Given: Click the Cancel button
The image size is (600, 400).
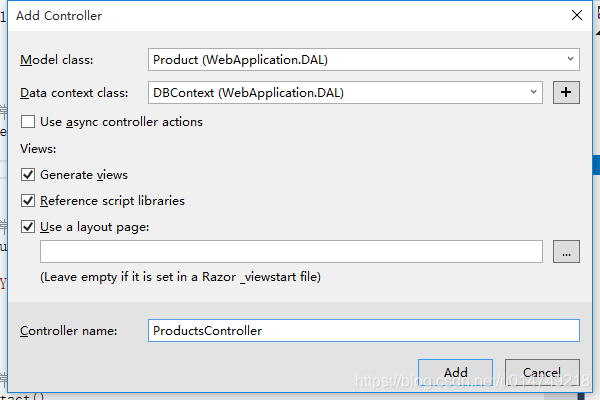Looking at the screenshot, I should click(x=542, y=372).
